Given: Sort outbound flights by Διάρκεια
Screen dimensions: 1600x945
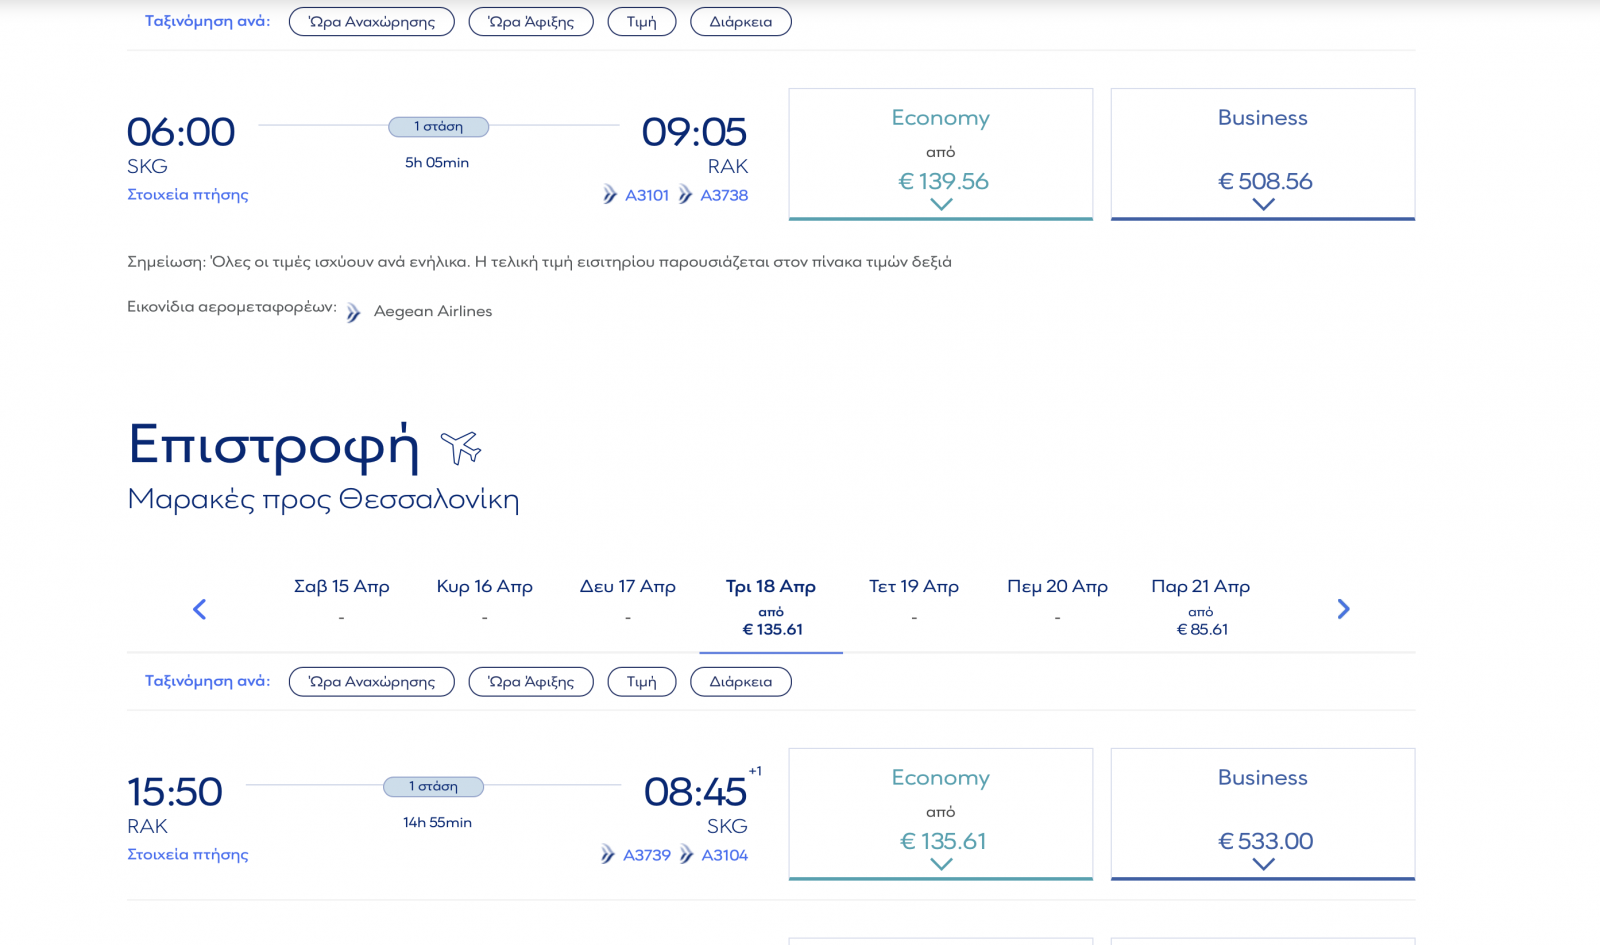Looking at the screenshot, I should coord(740,22).
